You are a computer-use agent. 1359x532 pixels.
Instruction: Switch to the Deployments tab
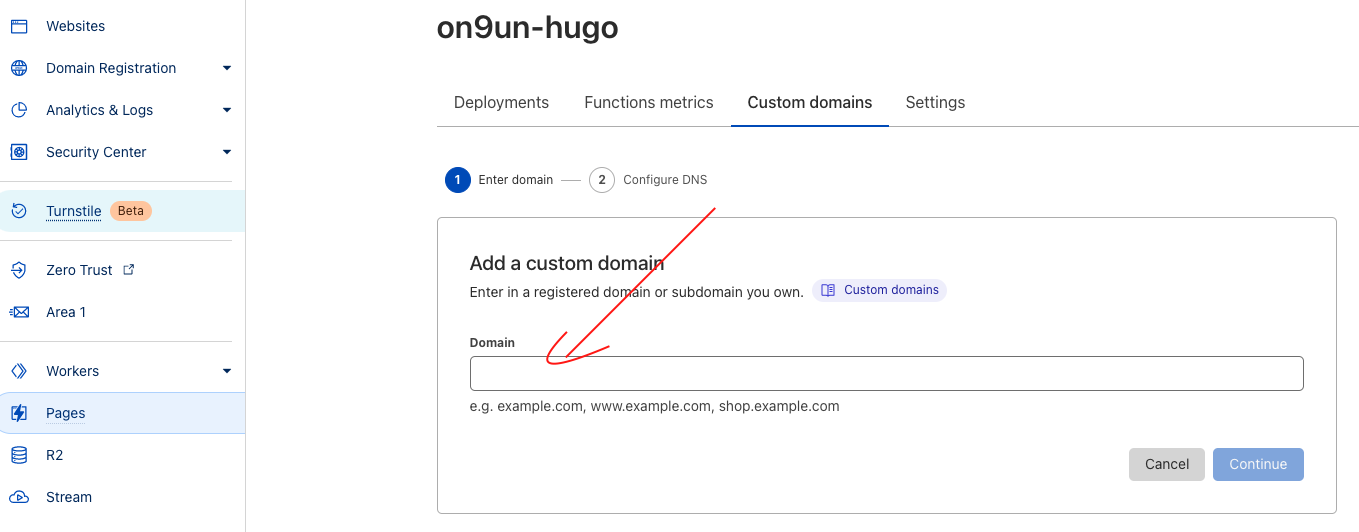[x=501, y=102]
